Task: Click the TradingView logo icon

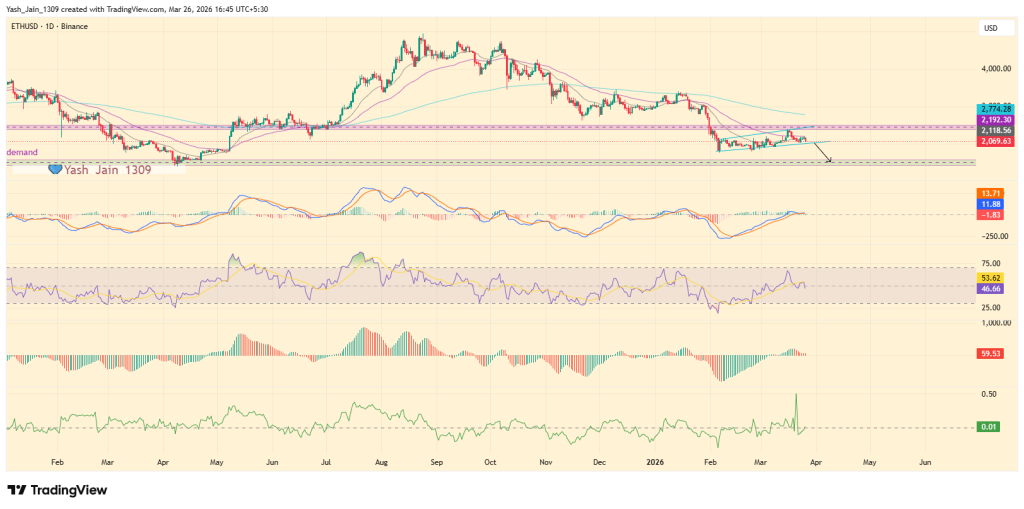Action: [18, 490]
